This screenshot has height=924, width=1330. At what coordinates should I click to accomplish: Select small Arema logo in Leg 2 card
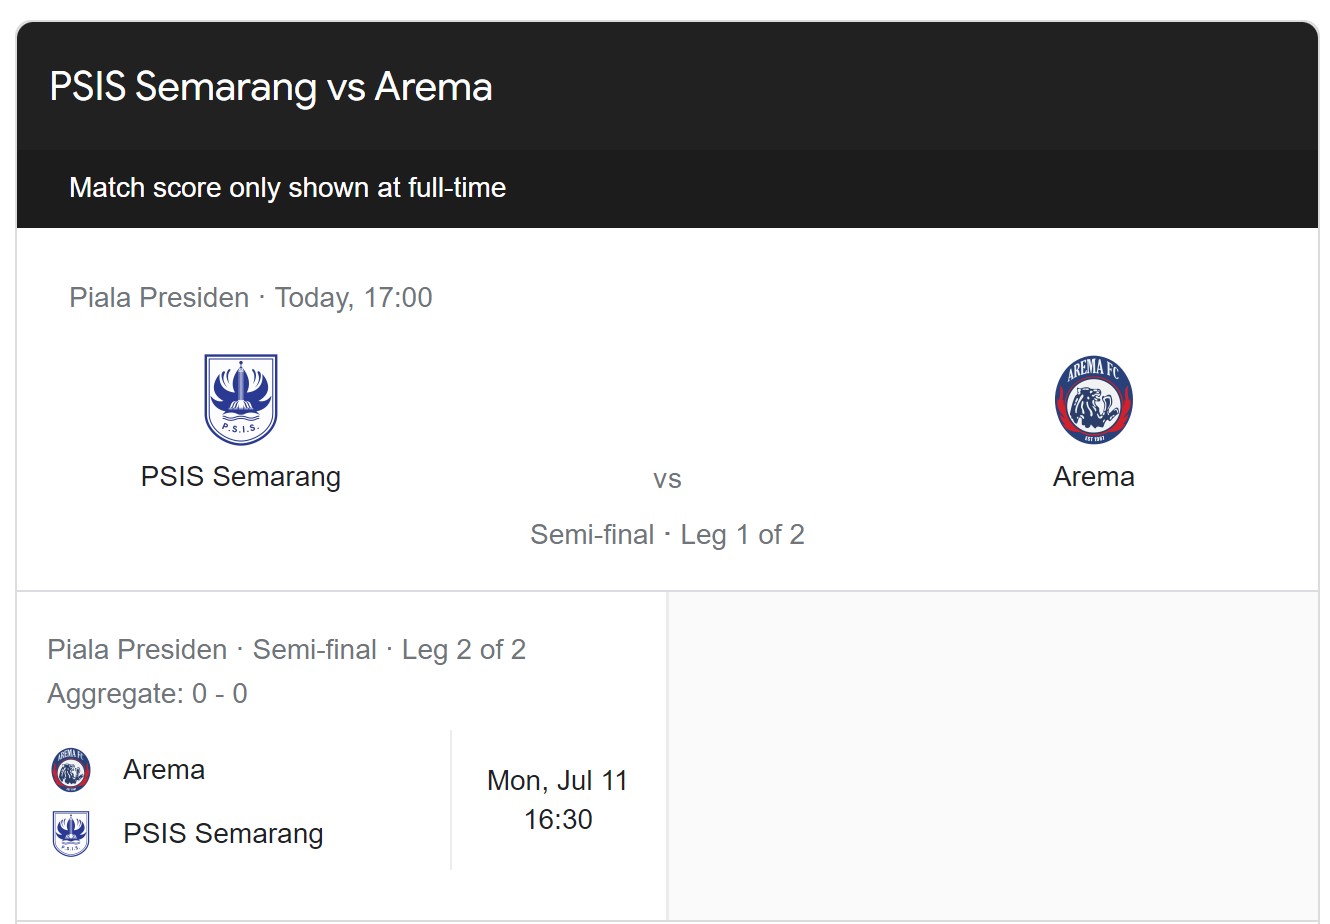click(x=71, y=770)
